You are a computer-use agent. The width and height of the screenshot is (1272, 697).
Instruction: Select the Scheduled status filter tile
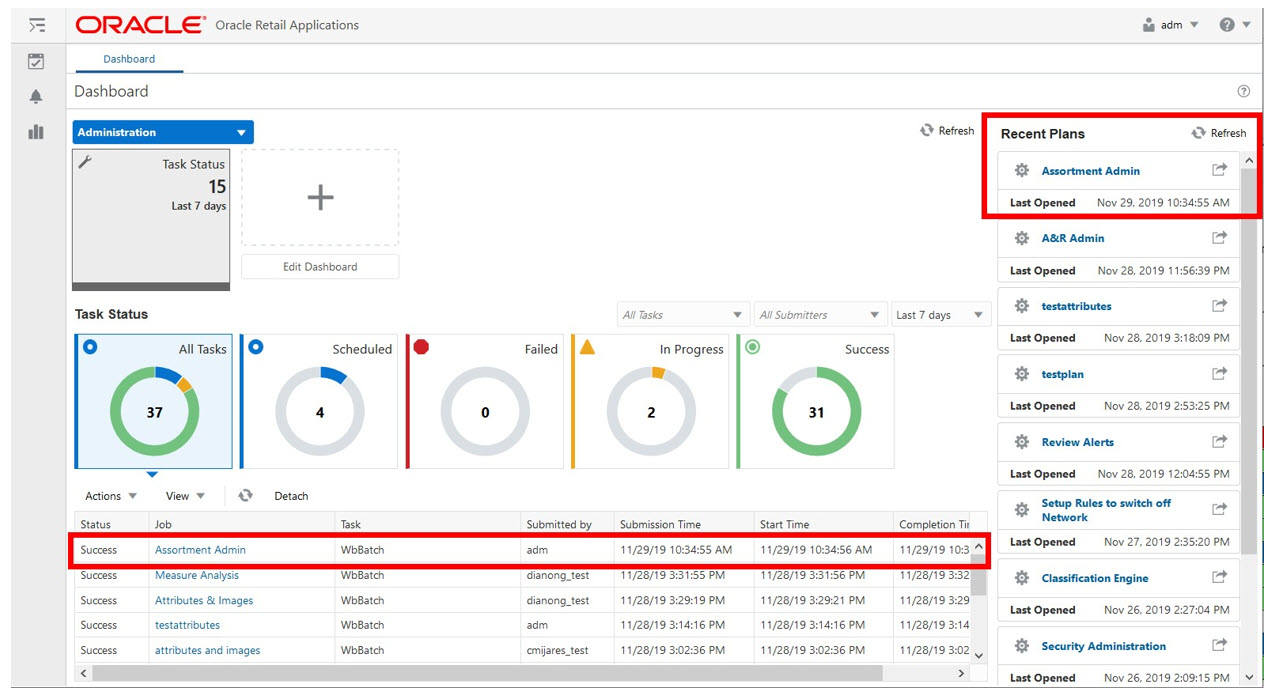pos(319,401)
